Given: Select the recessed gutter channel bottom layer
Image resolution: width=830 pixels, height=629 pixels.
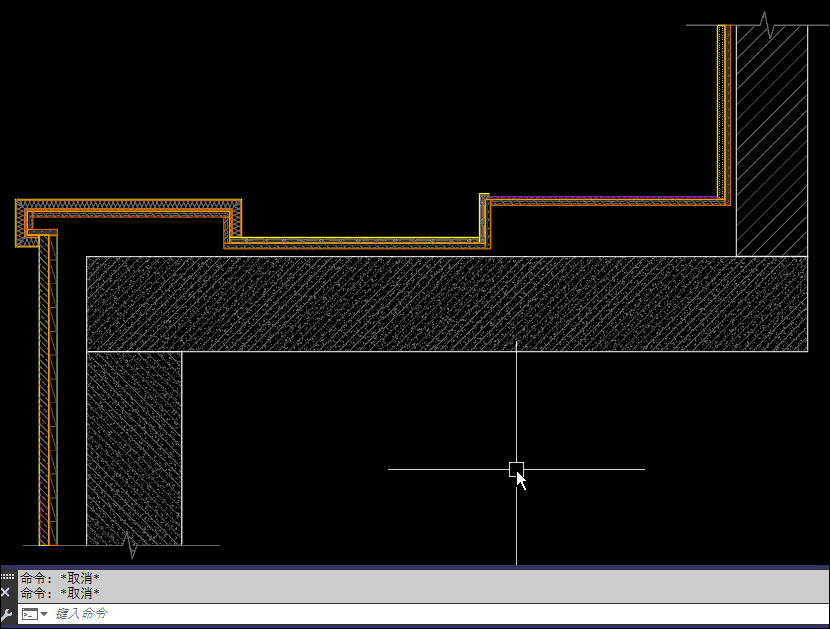Looking at the screenshot, I should click(352, 242).
